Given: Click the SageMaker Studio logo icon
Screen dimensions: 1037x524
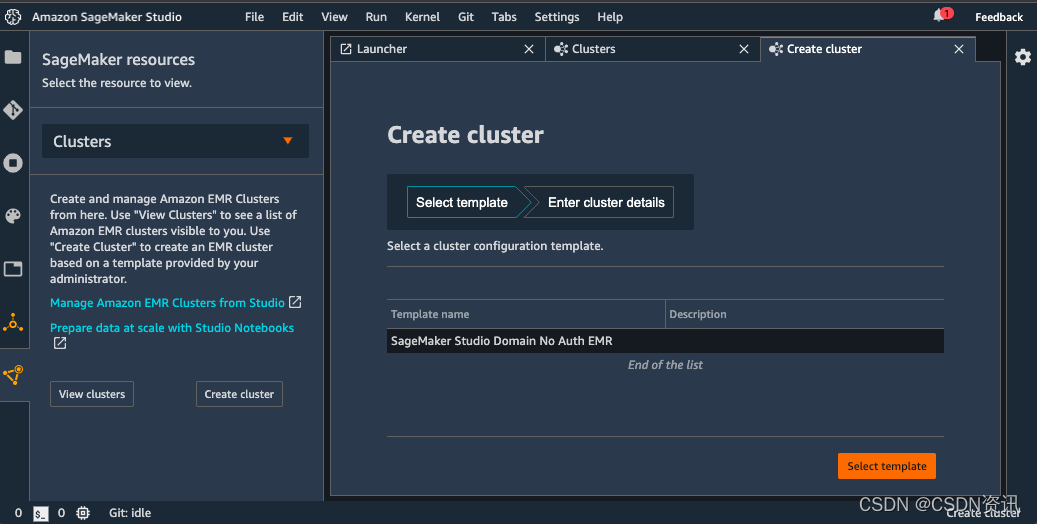Looking at the screenshot, I should click(13, 17).
